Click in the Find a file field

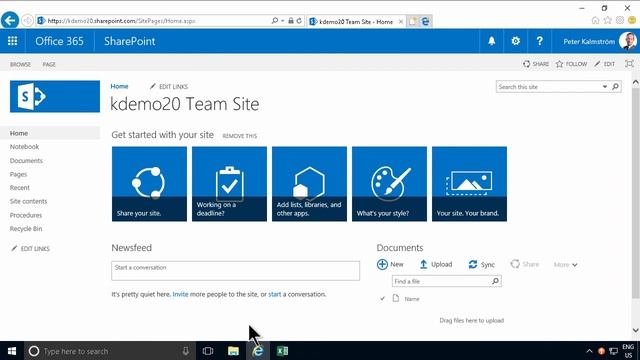442,281
